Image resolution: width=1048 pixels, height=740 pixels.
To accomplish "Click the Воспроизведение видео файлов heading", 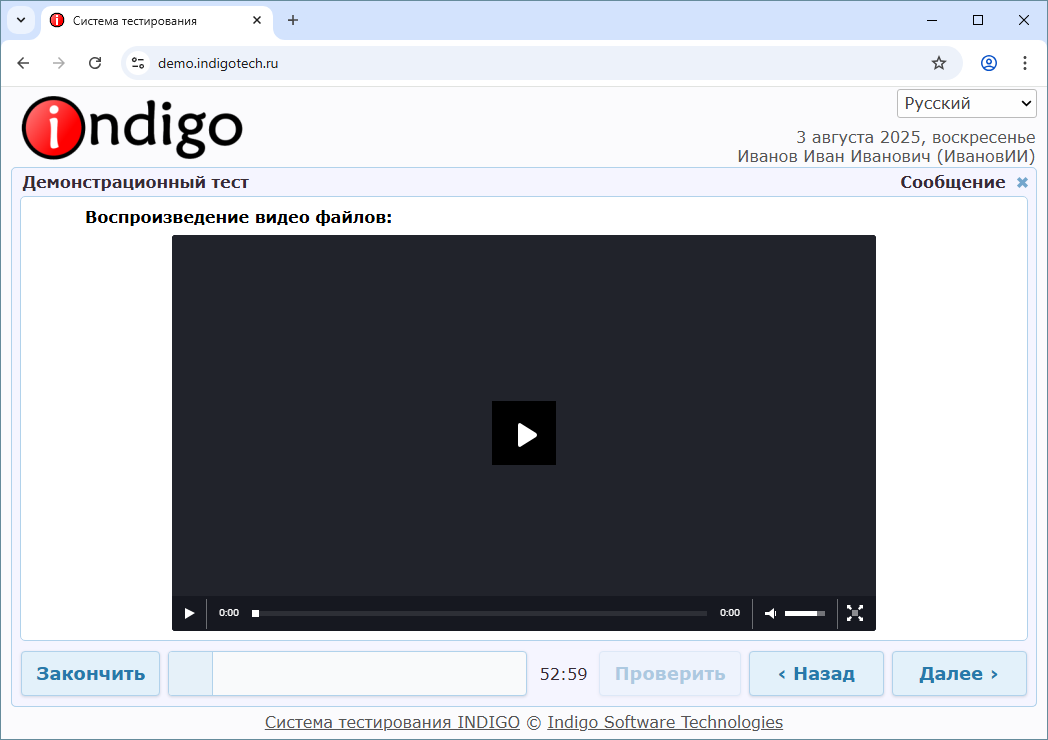I will (239, 217).
